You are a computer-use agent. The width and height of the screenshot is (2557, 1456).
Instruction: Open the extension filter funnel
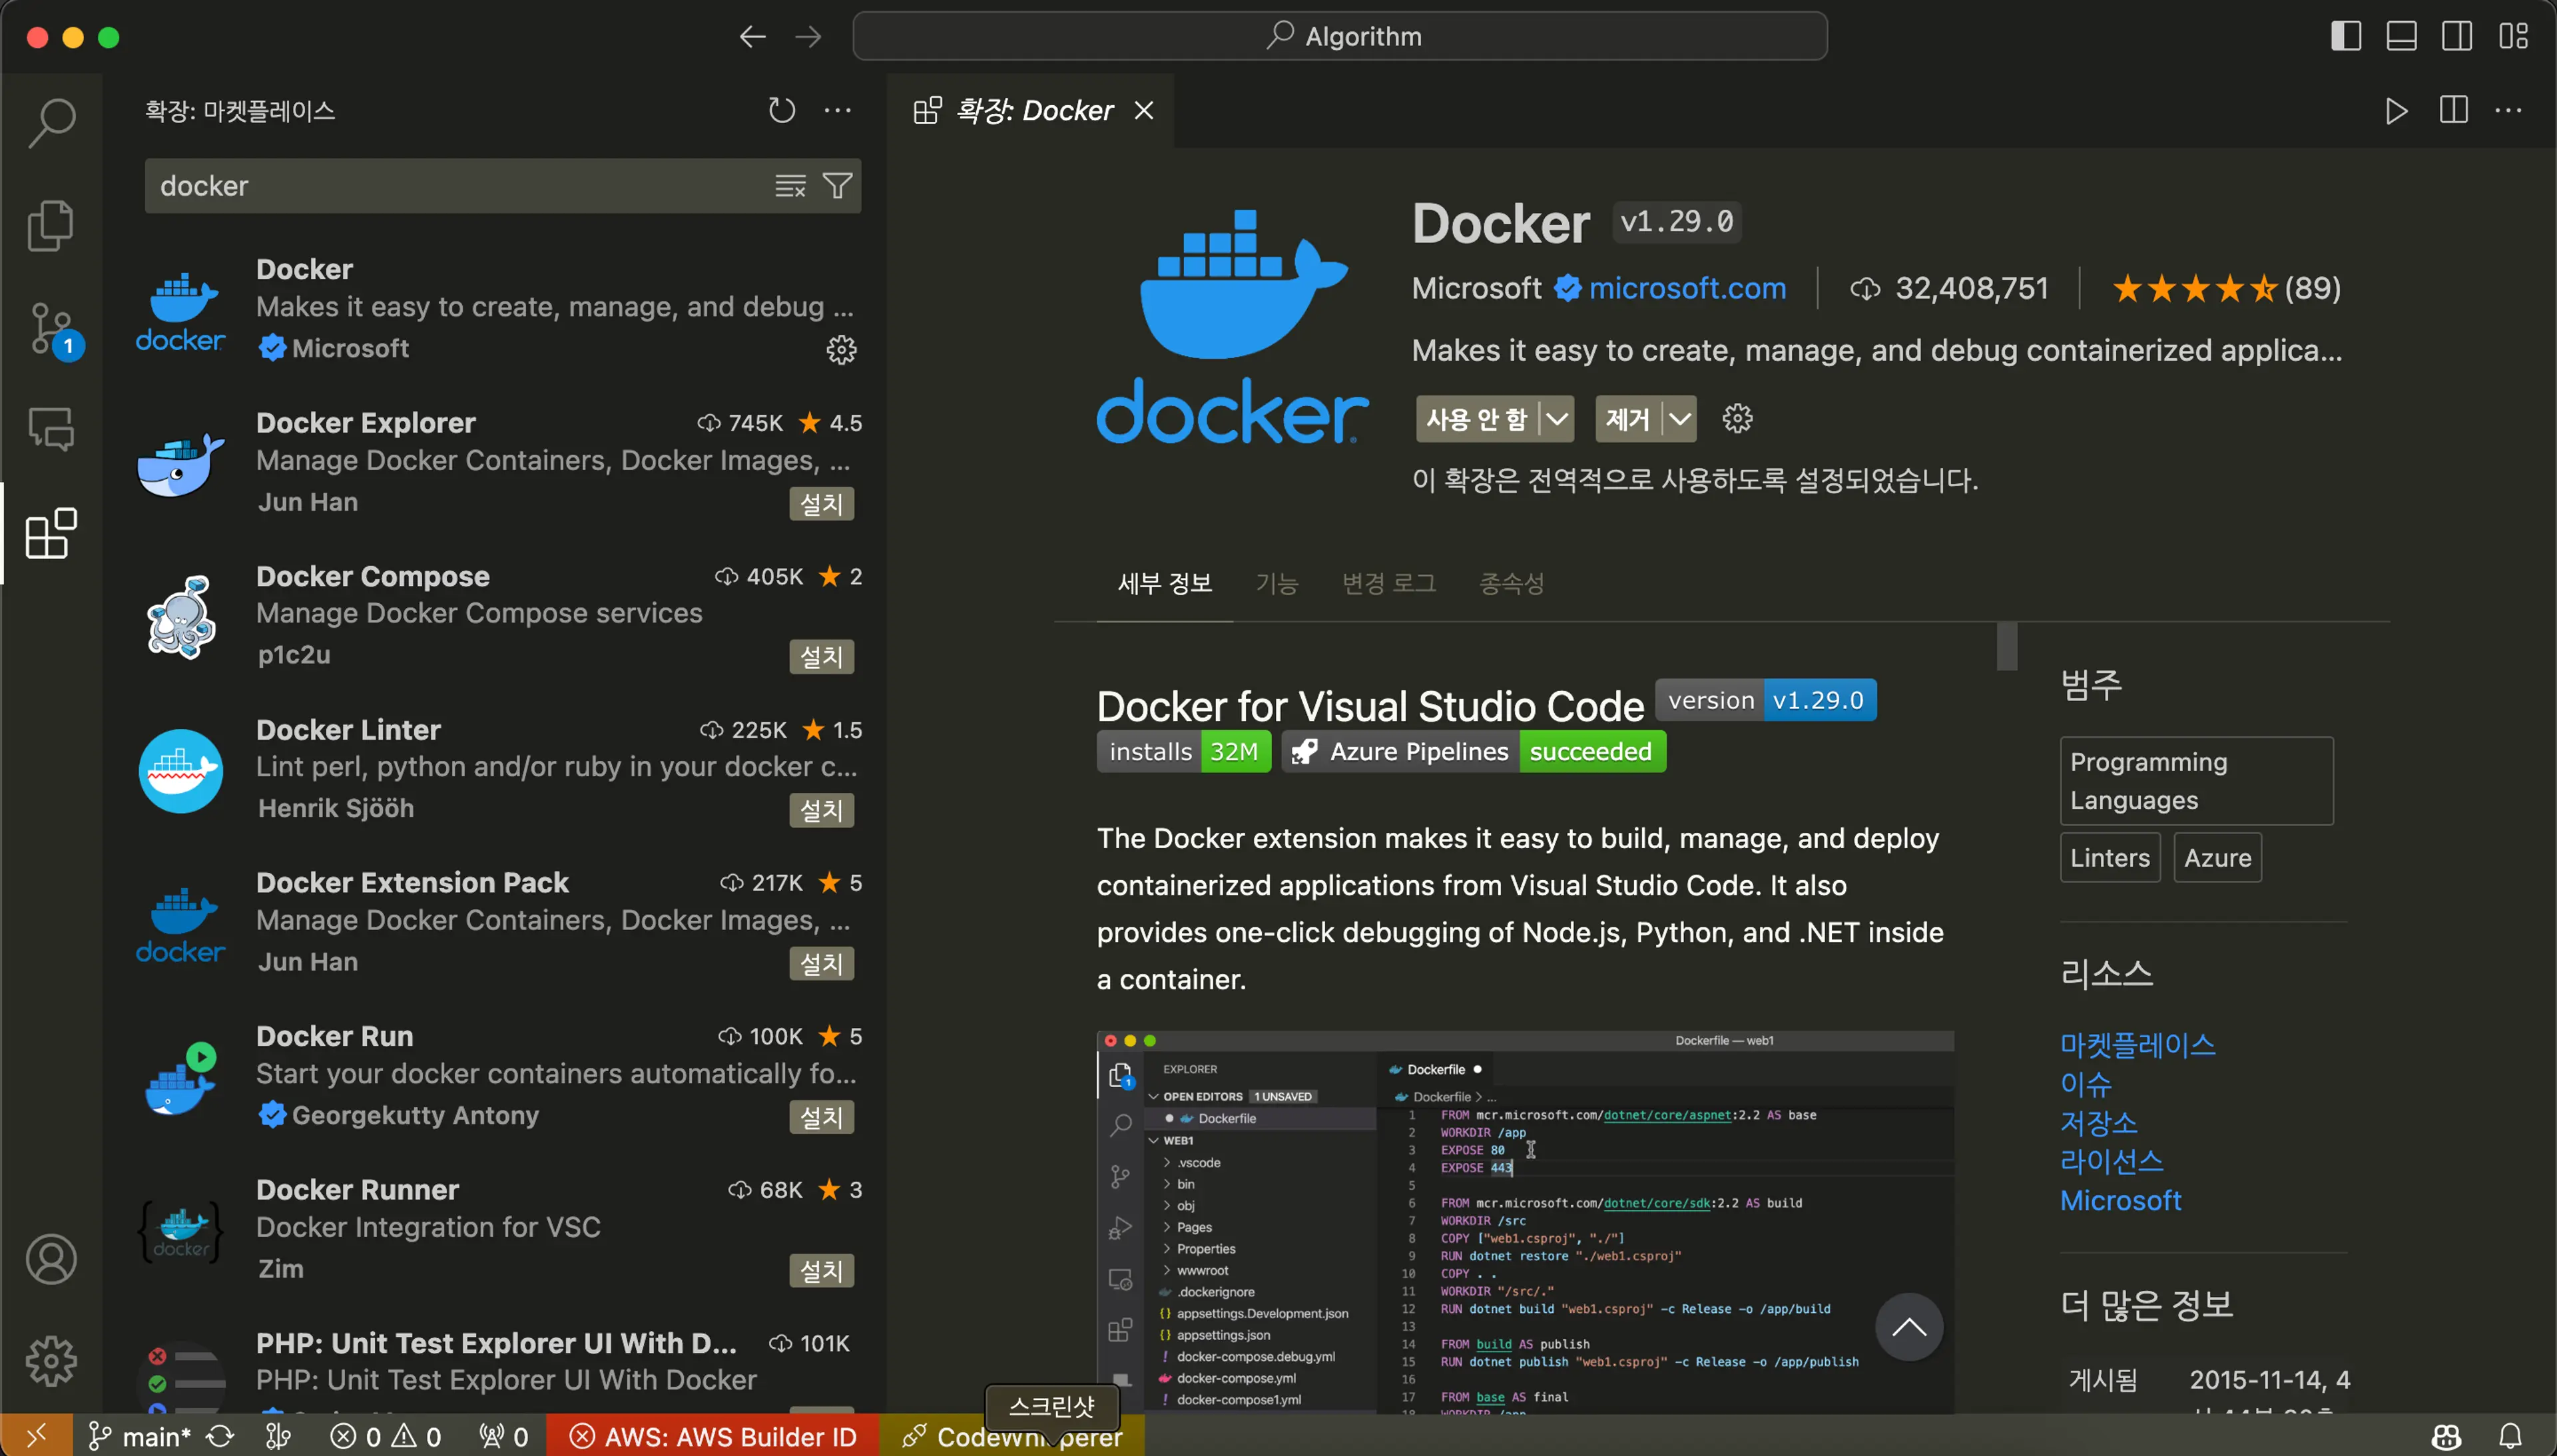coord(838,186)
